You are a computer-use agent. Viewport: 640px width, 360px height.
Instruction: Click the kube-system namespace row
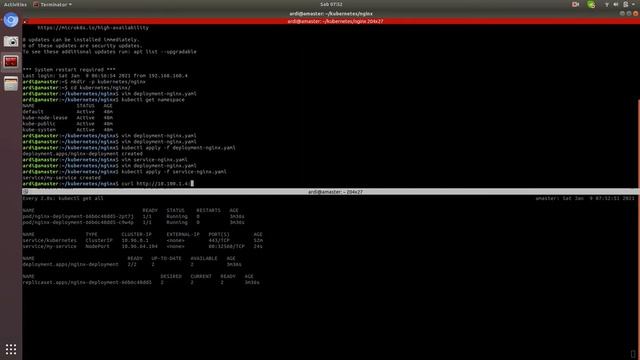pos(68,130)
